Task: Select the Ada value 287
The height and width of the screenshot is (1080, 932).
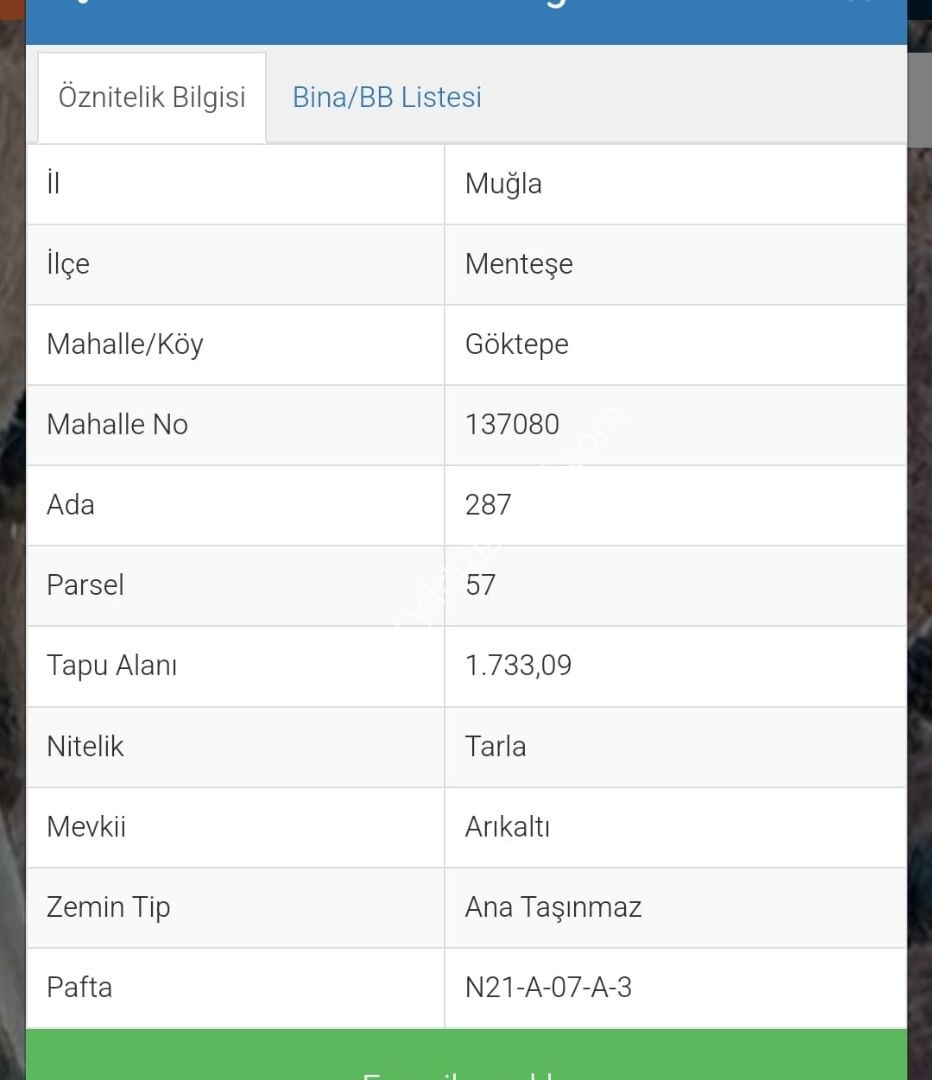Action: pyautogui.click(x=488, y=506)
